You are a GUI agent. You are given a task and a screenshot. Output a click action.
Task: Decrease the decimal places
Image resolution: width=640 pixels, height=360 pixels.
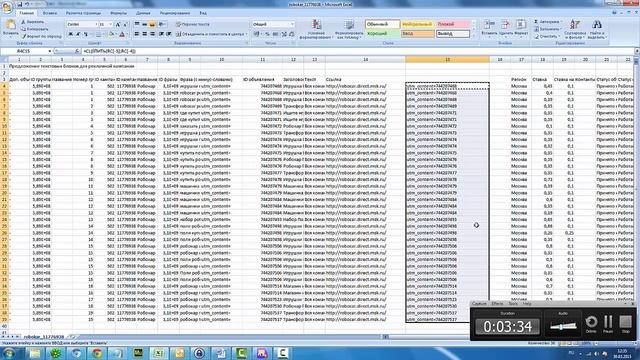291,34
